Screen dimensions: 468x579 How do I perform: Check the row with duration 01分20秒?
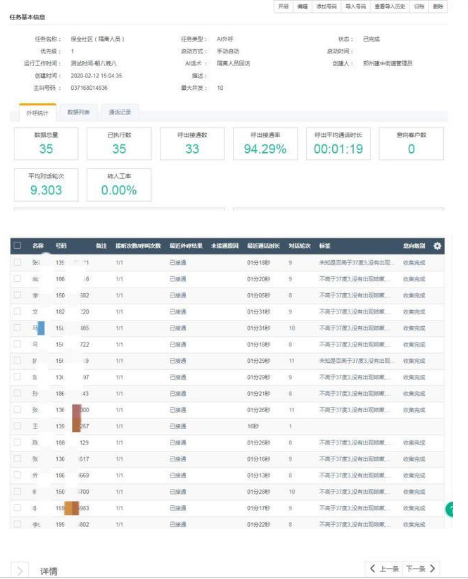tap(17, 278)
